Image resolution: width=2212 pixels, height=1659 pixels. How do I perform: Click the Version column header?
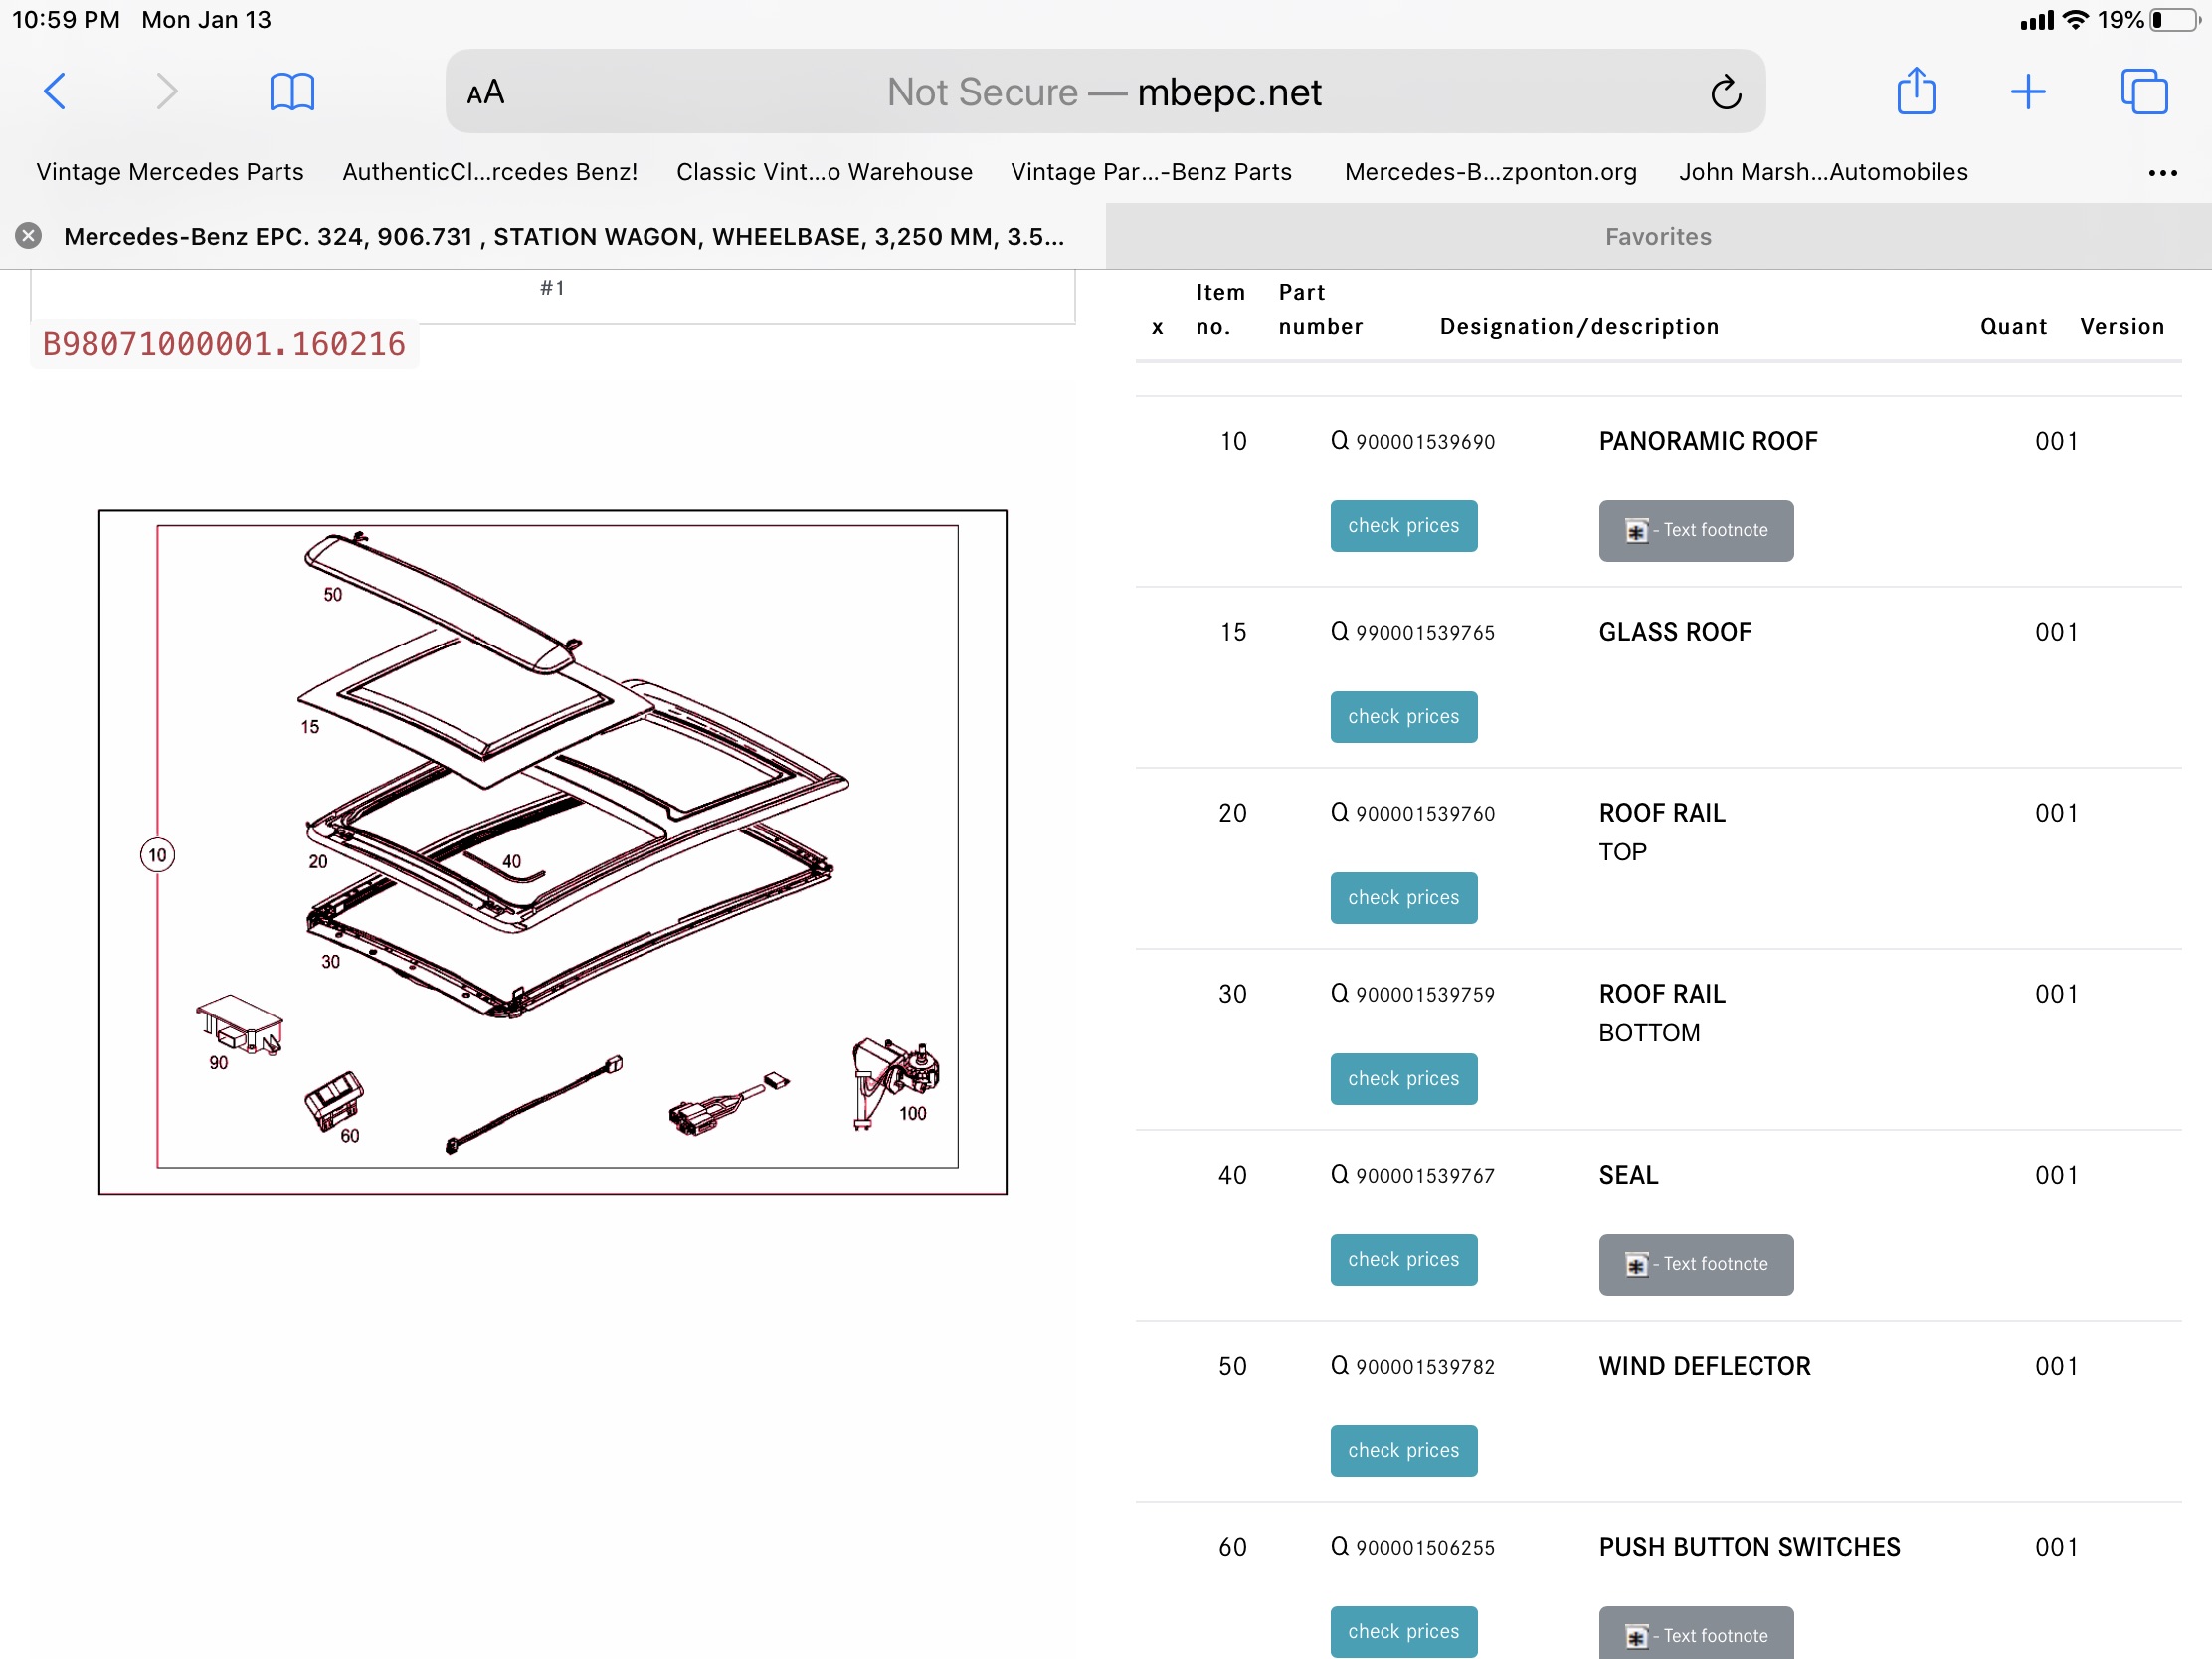pos(2122,327)
